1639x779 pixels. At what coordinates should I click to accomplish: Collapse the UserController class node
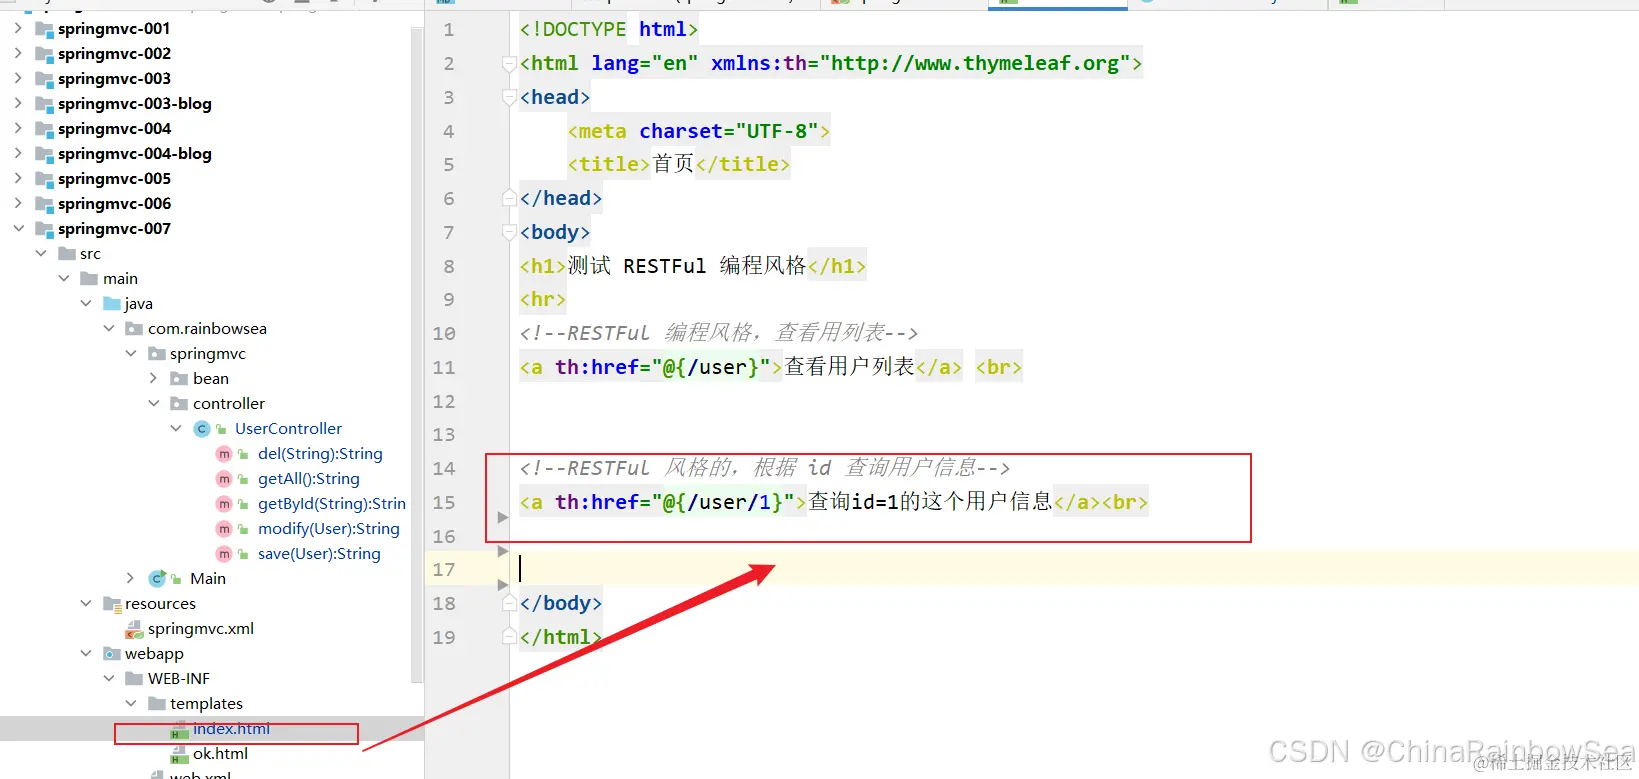[x=176, y=428]
